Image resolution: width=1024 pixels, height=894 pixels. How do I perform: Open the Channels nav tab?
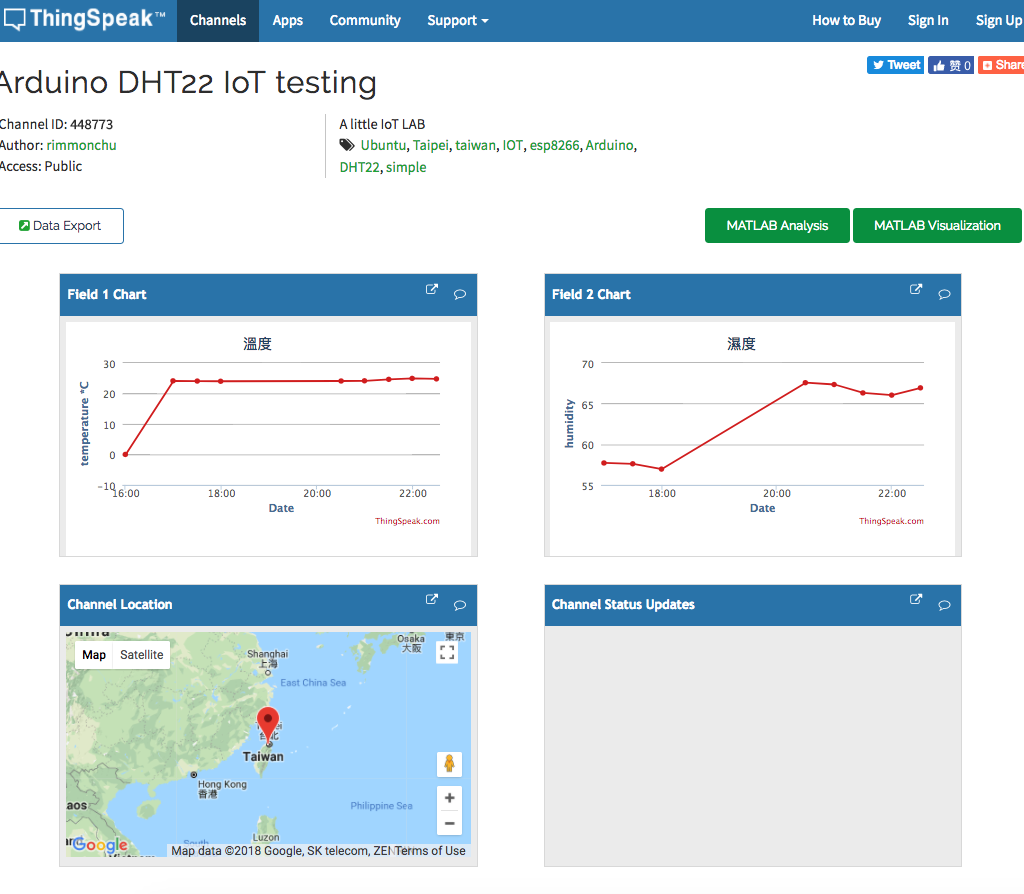pyautogui.click(x=218, y=21)
